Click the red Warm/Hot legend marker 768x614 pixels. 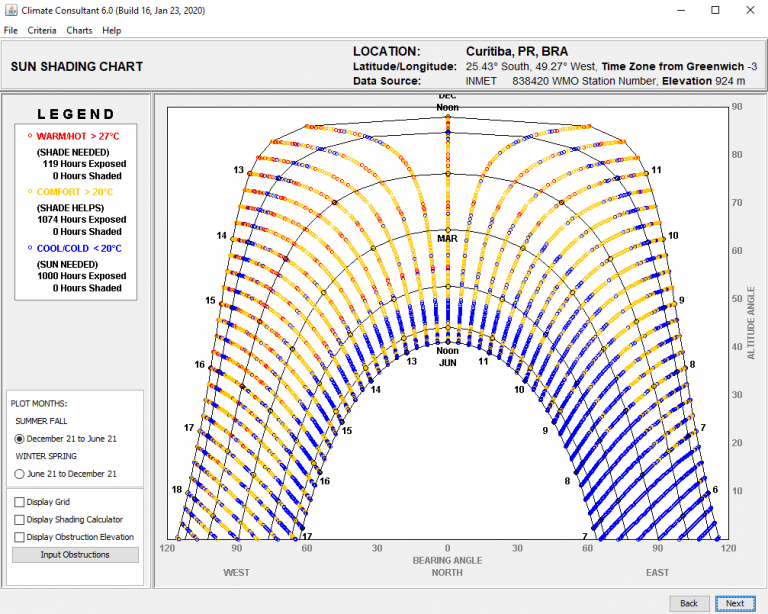point(30,135)
